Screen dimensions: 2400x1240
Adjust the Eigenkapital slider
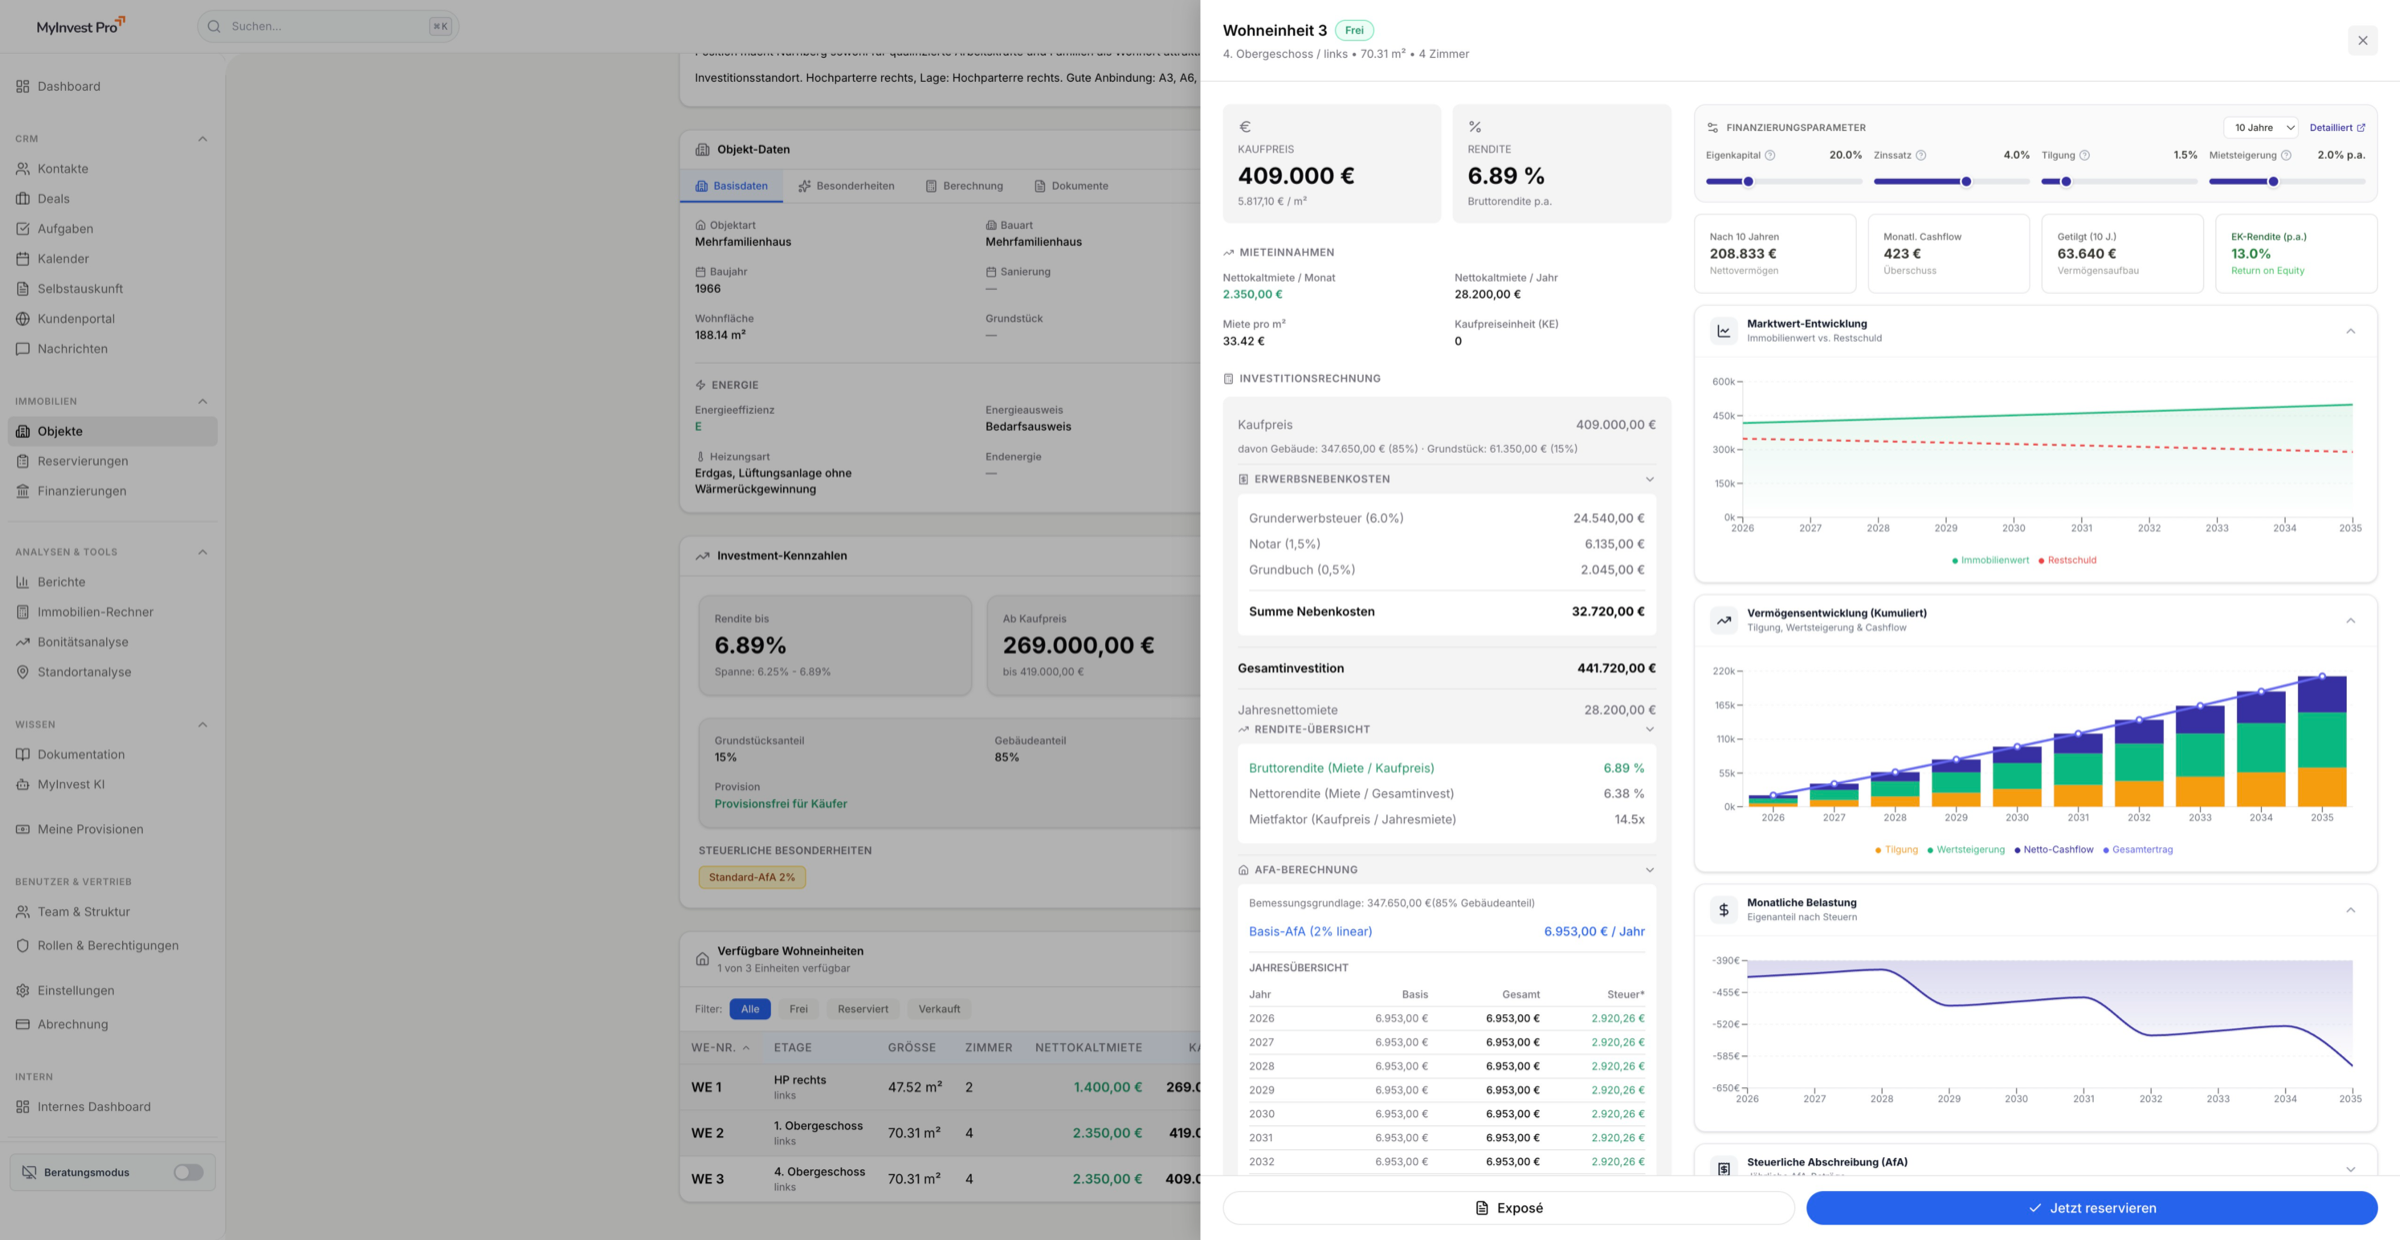(1747, 182)
